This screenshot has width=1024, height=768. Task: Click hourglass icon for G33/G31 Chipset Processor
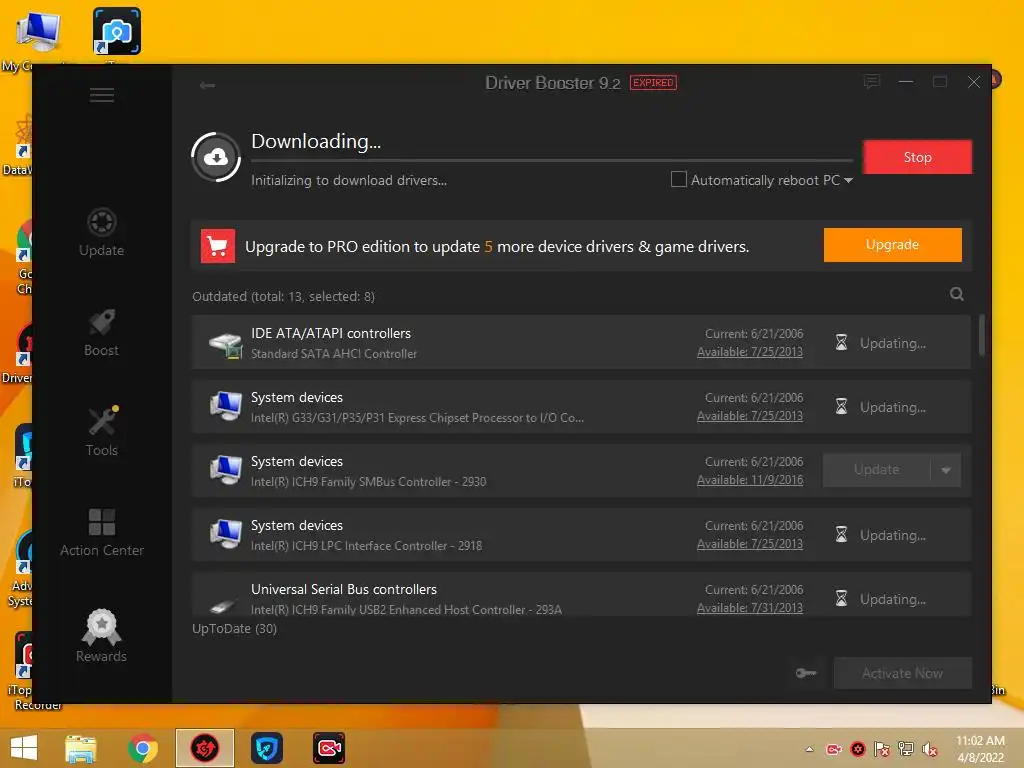[x=841, y=407]
